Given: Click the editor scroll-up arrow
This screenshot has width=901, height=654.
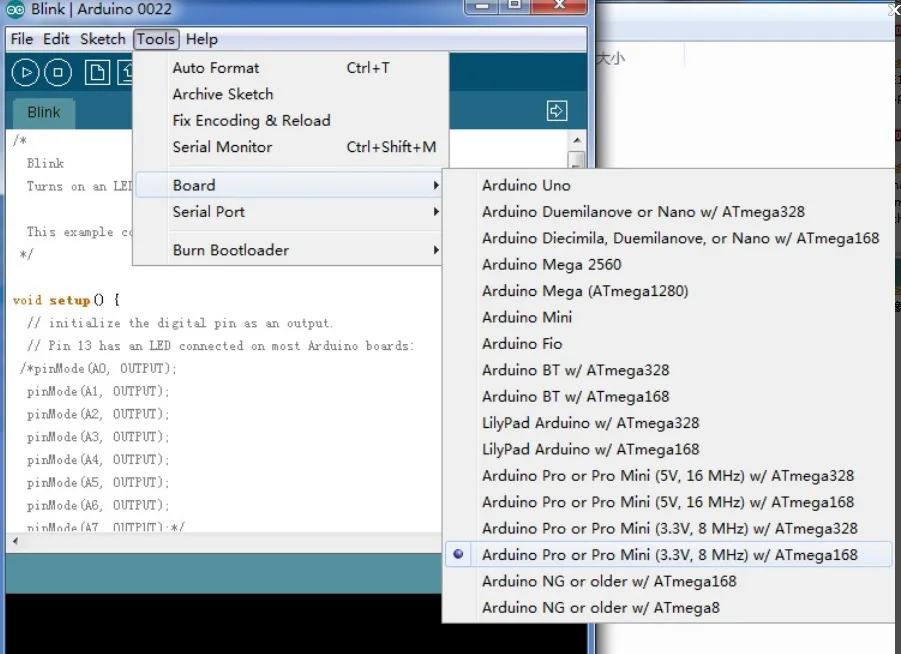Looking at the screenshot, I should coord(577,140).
